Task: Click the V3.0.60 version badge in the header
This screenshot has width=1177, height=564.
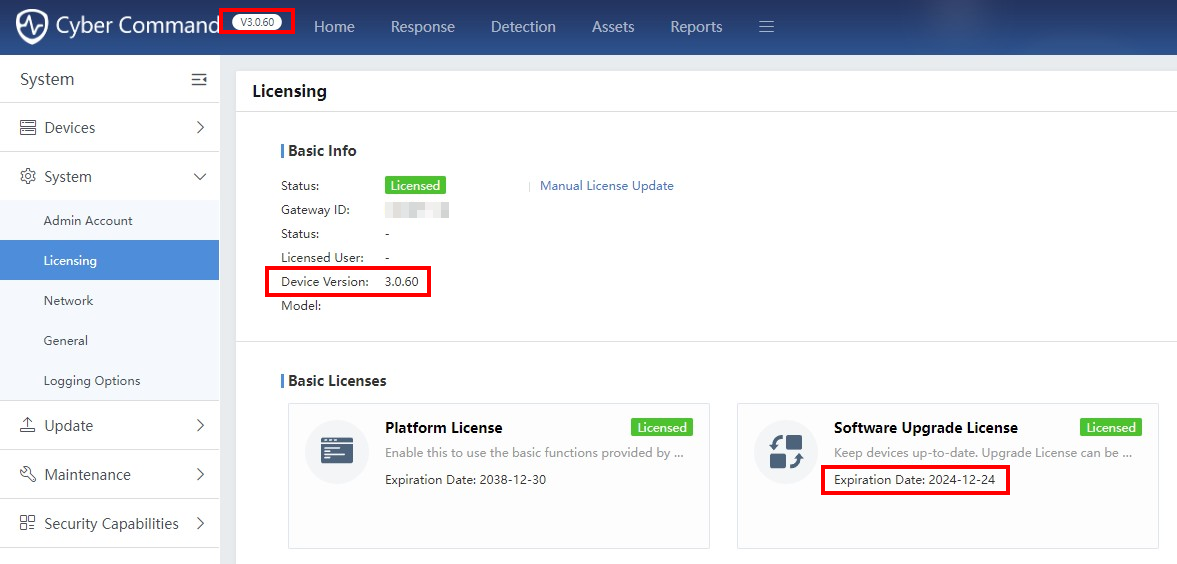Action: point(257,22)
